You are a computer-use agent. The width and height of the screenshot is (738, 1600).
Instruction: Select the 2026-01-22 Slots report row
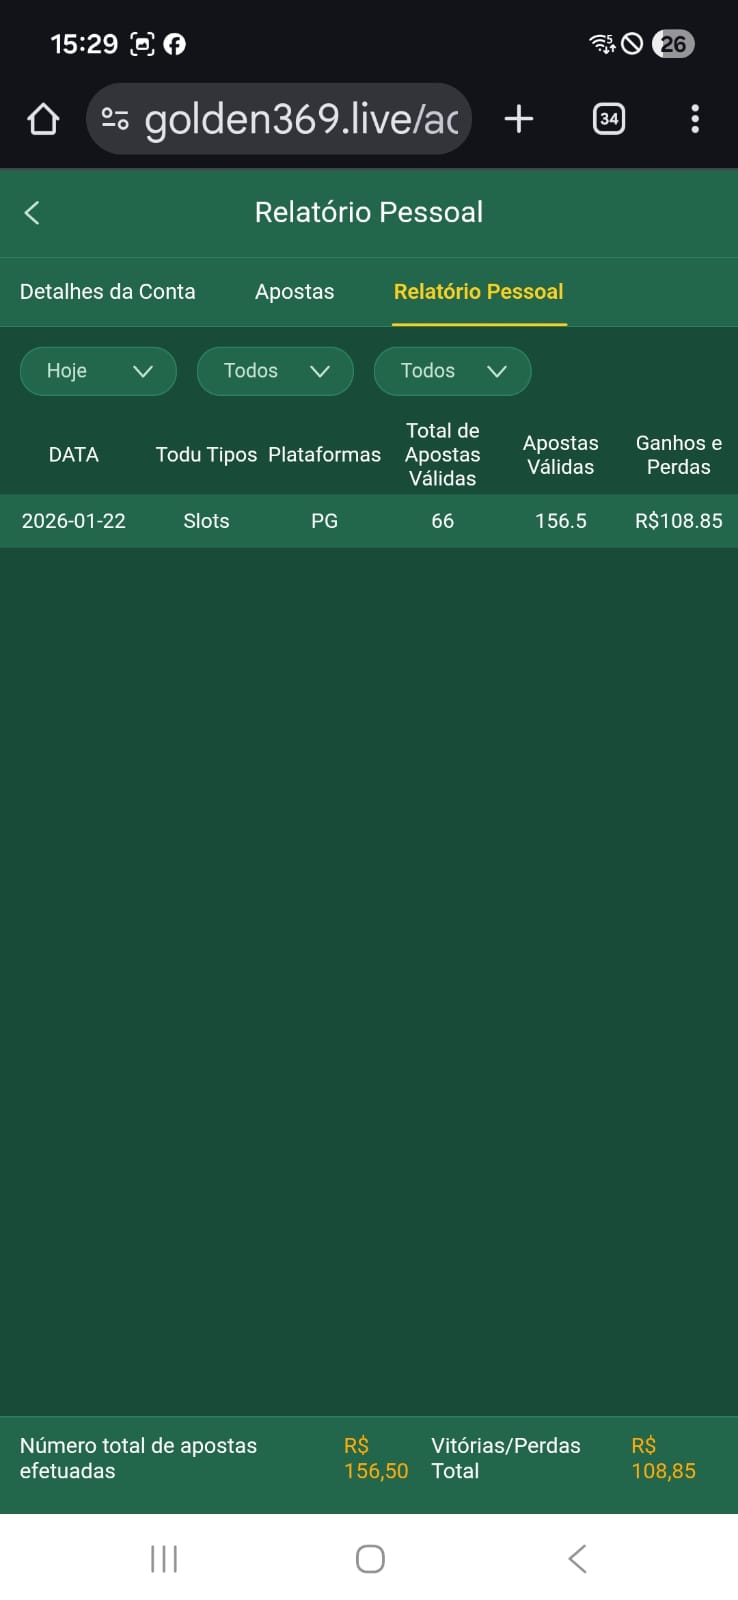tap(369, 521)
